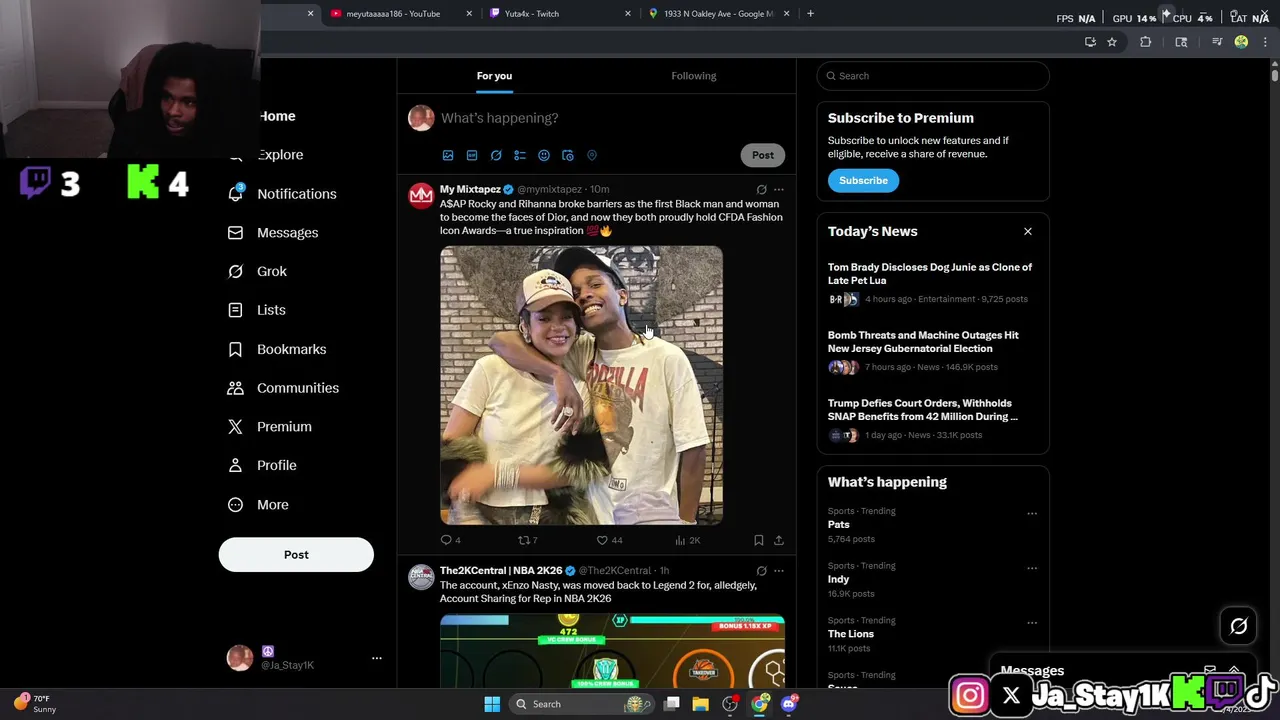Click the grey Post button in composer
Screen dimensions: 1280x720
coord(763,155)
